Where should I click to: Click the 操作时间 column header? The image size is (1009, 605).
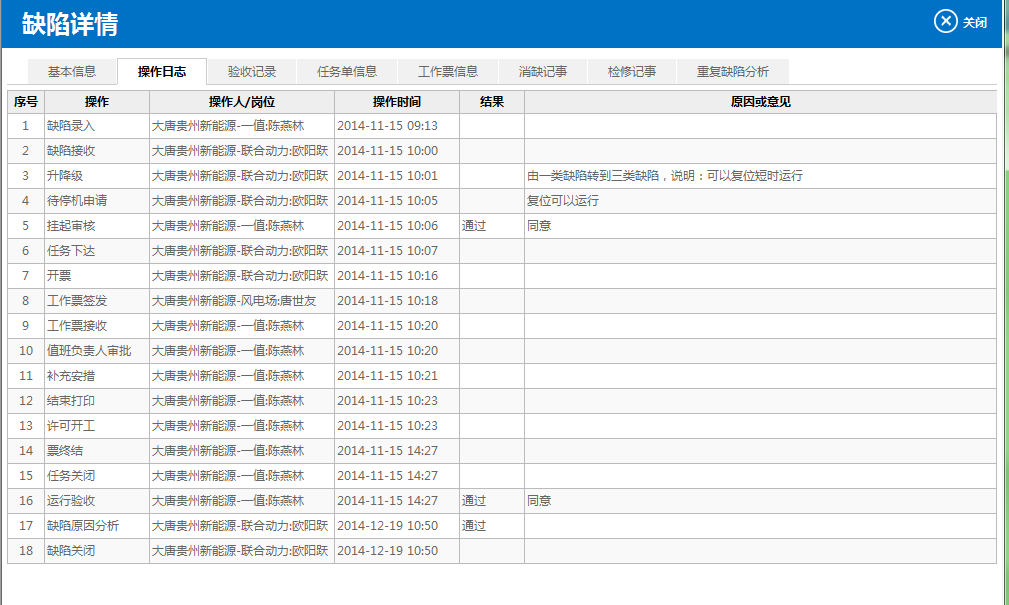point(397,102)
